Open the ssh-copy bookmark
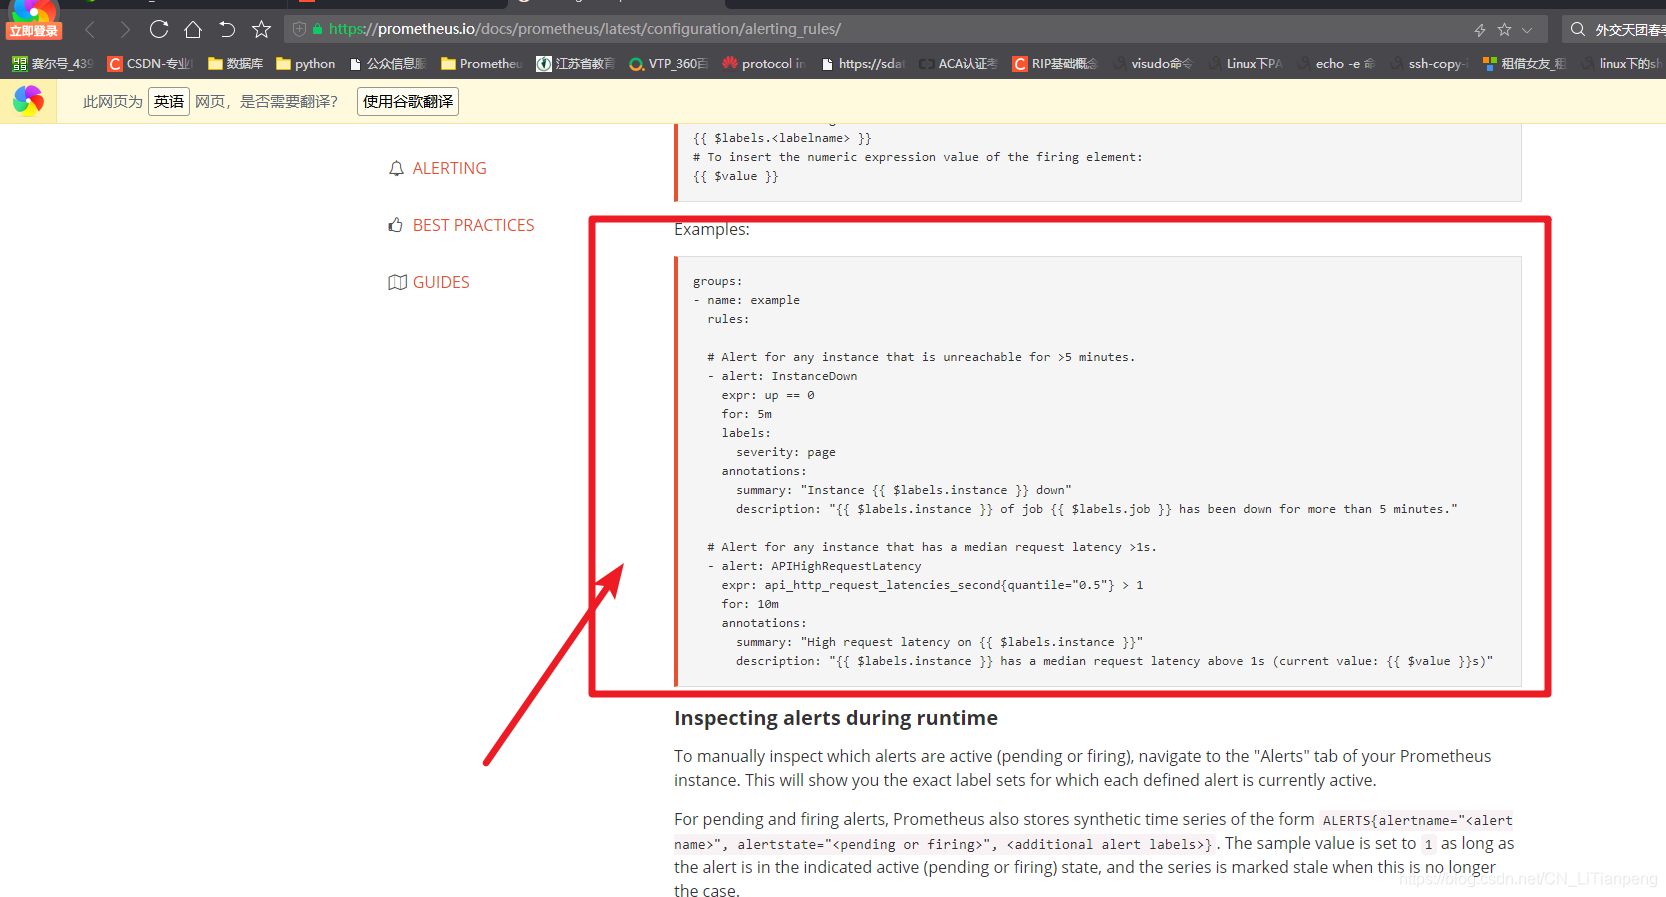The height and width of the screenshot is (897, 1666). click(1429, 63)
